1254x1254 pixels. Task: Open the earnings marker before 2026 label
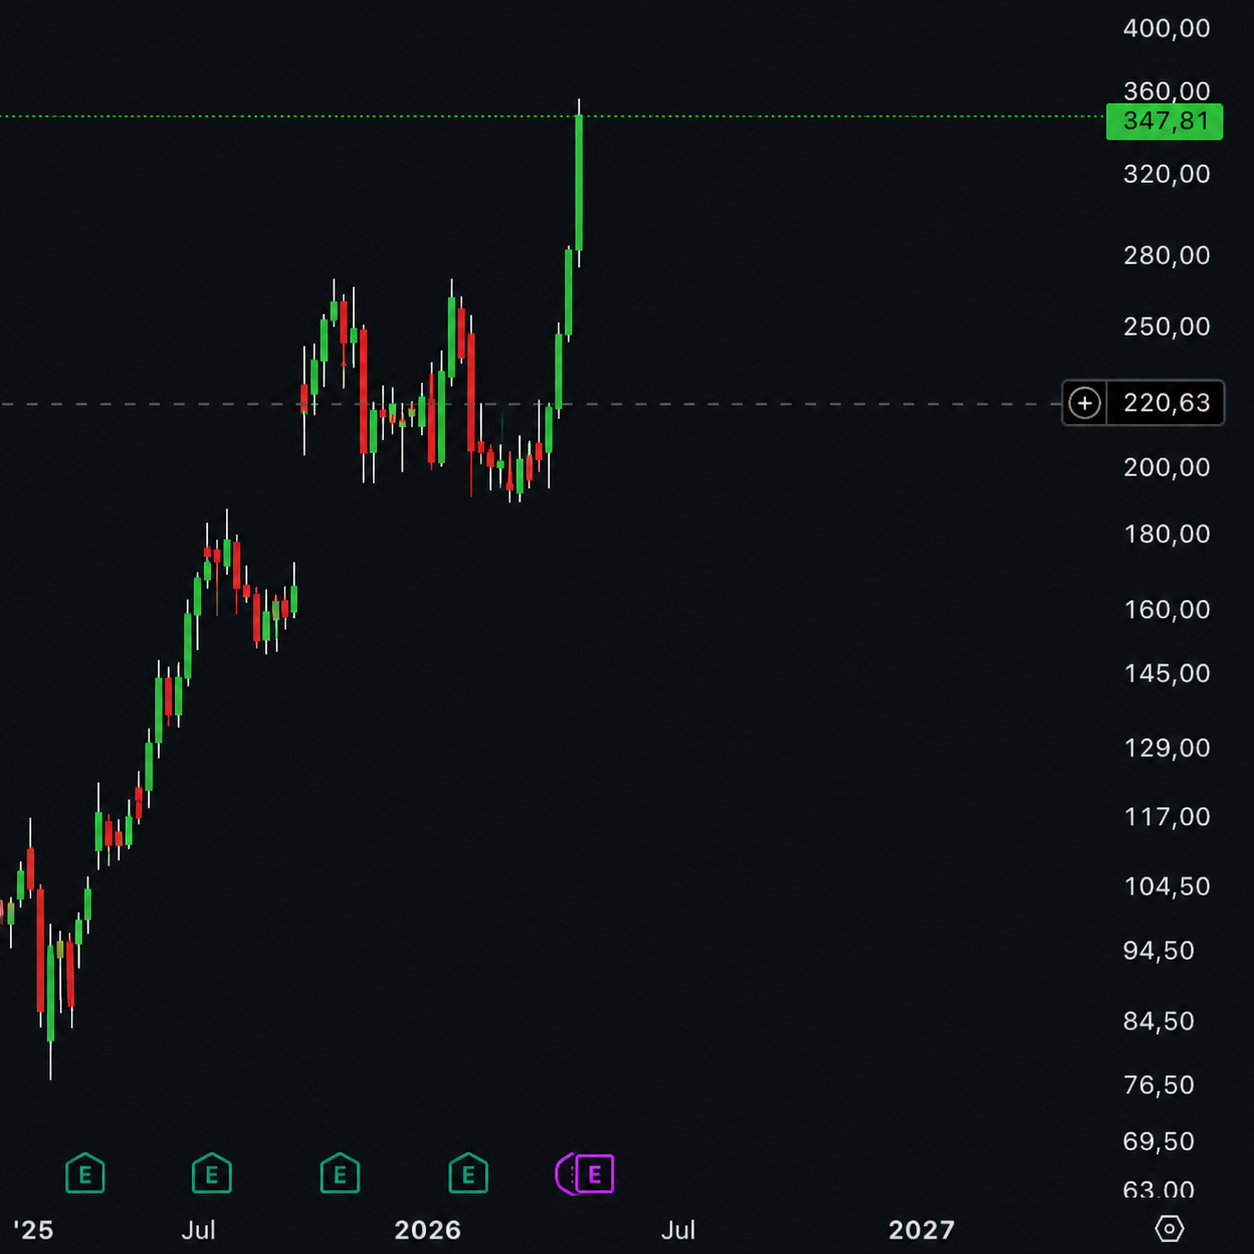click(340, 1174)
